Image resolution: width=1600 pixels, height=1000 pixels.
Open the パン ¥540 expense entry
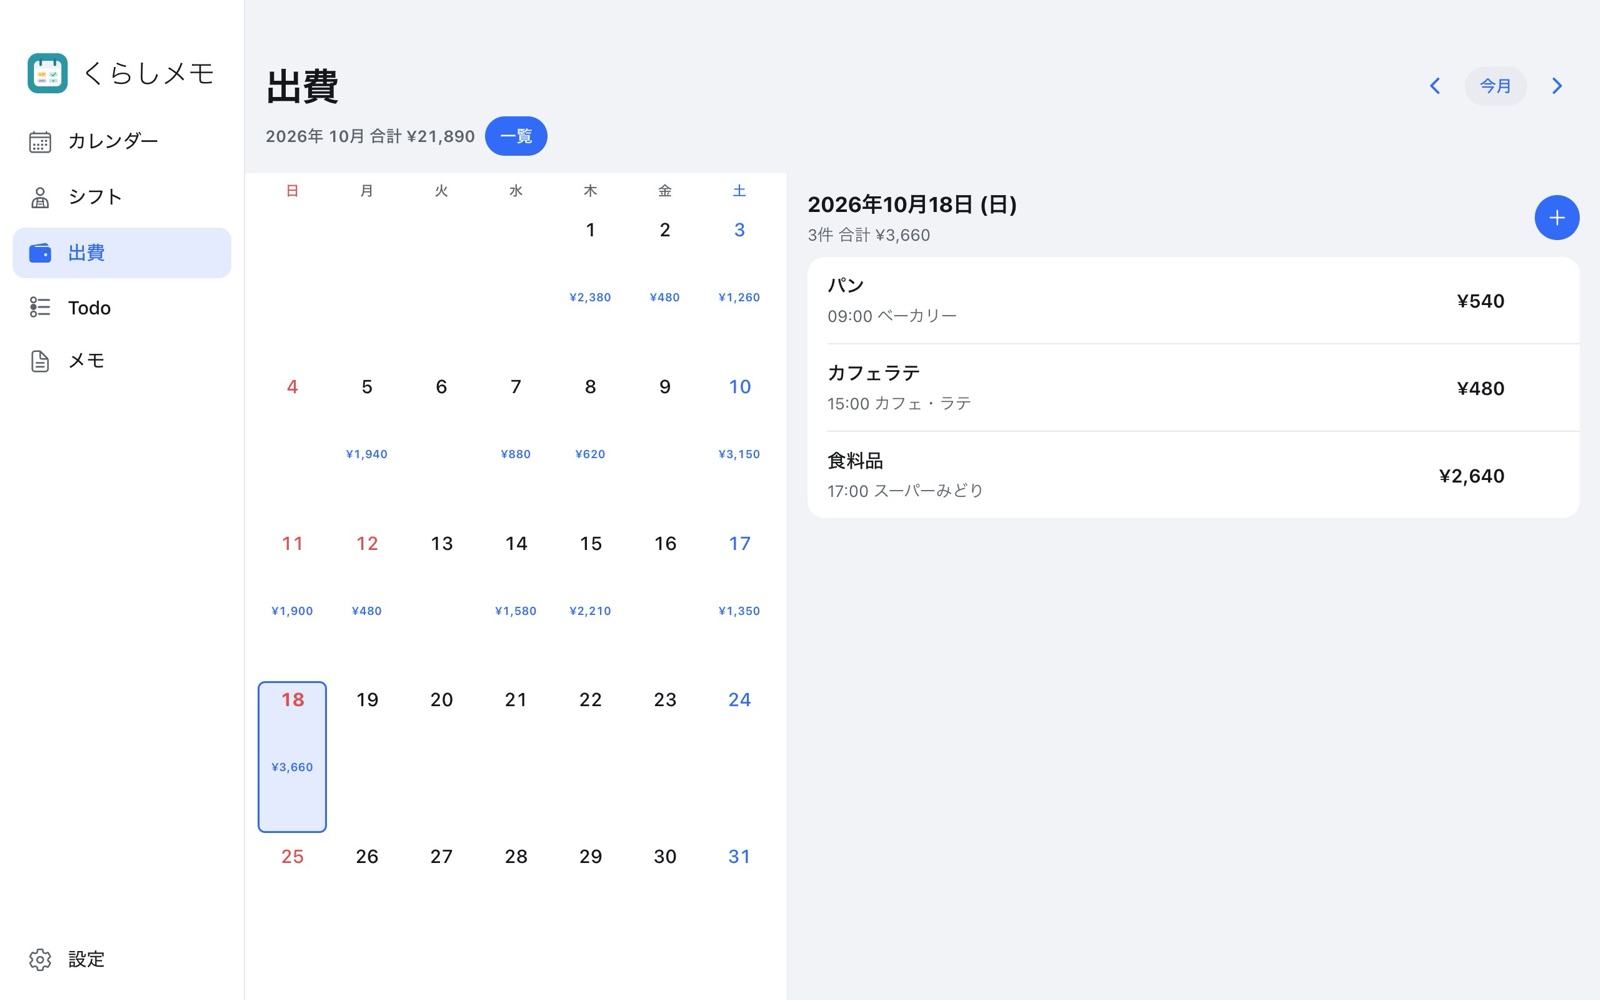pyautogui.click(x=1193, y=301)
